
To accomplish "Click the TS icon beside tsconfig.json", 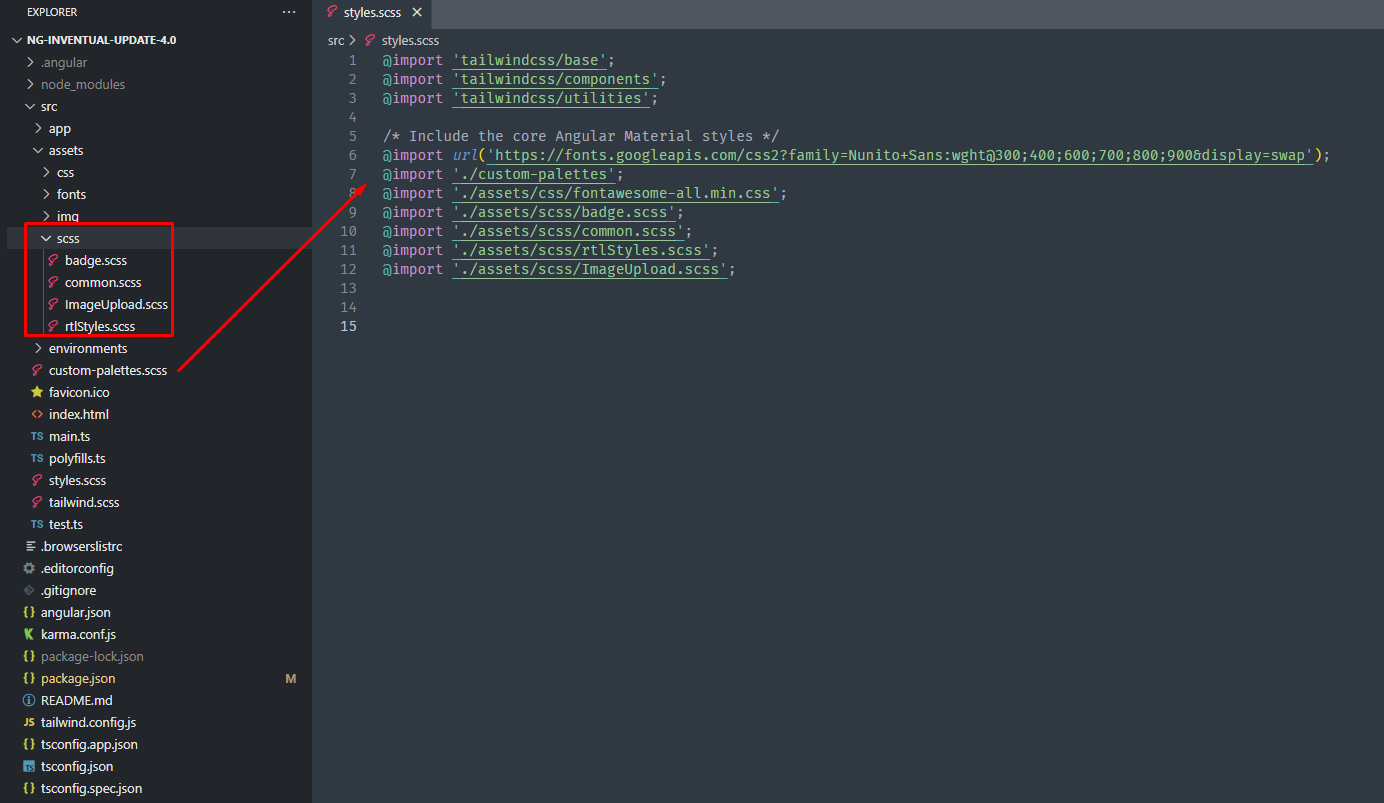I will tap(30, 766).
